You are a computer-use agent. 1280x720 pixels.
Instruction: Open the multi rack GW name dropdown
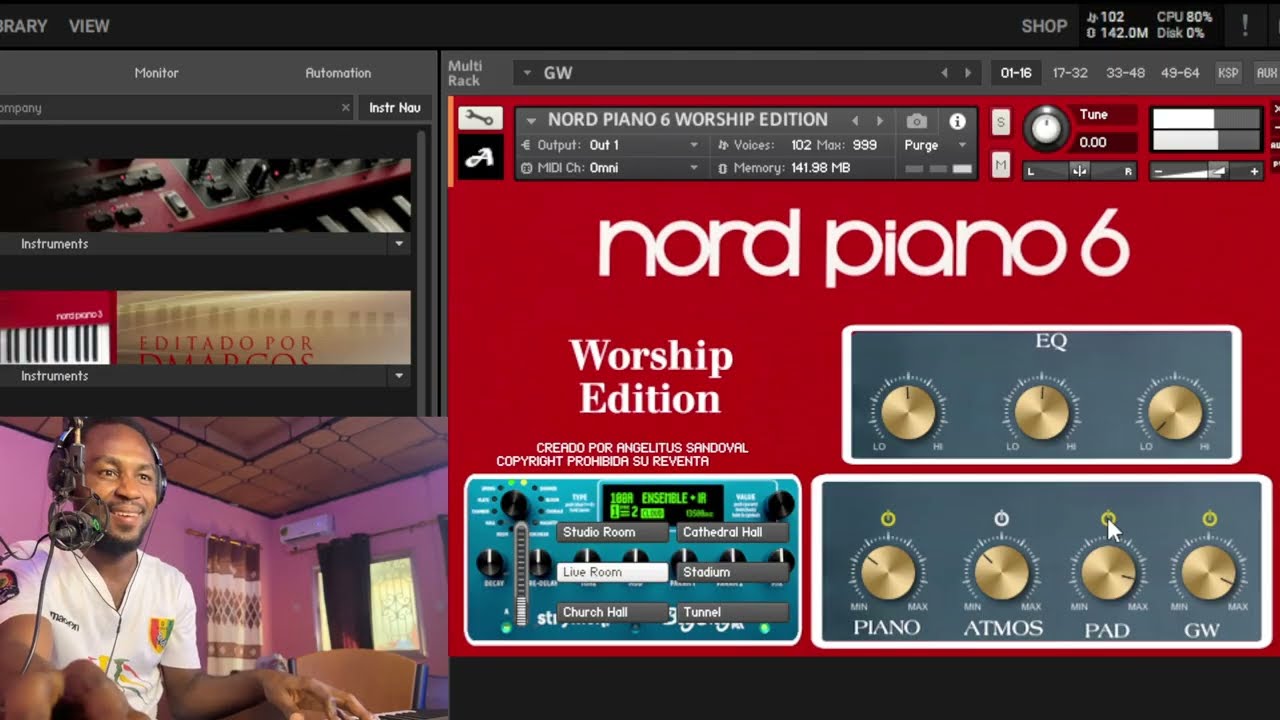click(x=527, y=73)
